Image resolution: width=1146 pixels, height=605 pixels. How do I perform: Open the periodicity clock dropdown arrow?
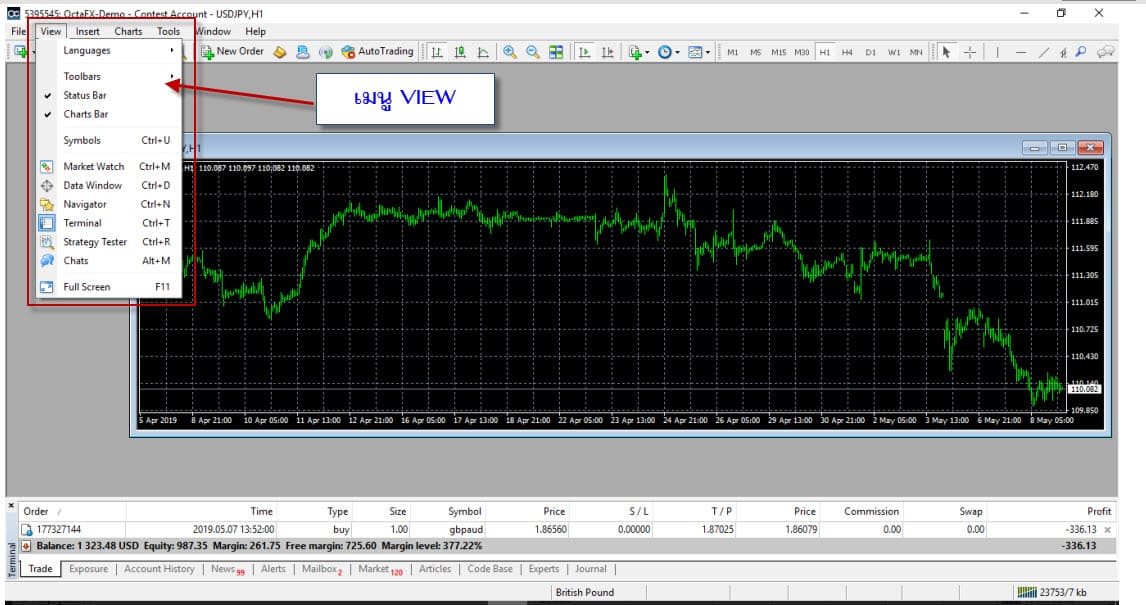[677, 52]
